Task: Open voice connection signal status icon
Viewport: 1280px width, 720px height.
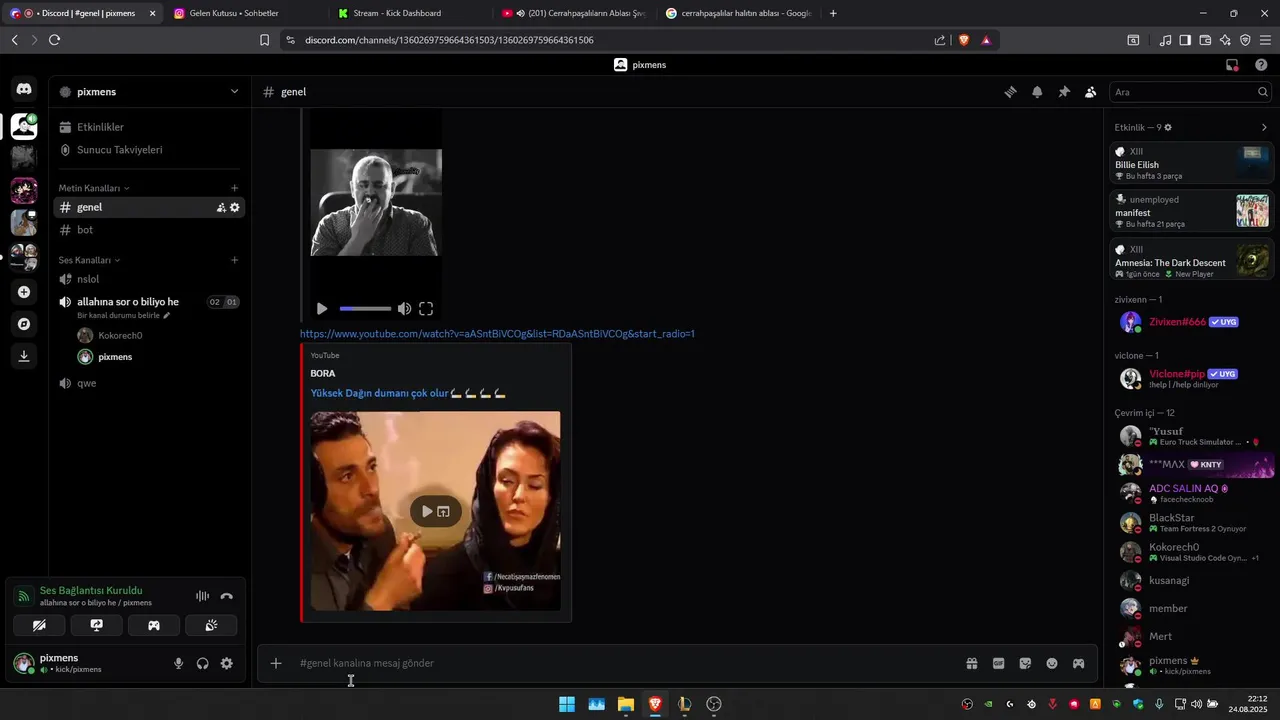Action: (x=23, y=596)
